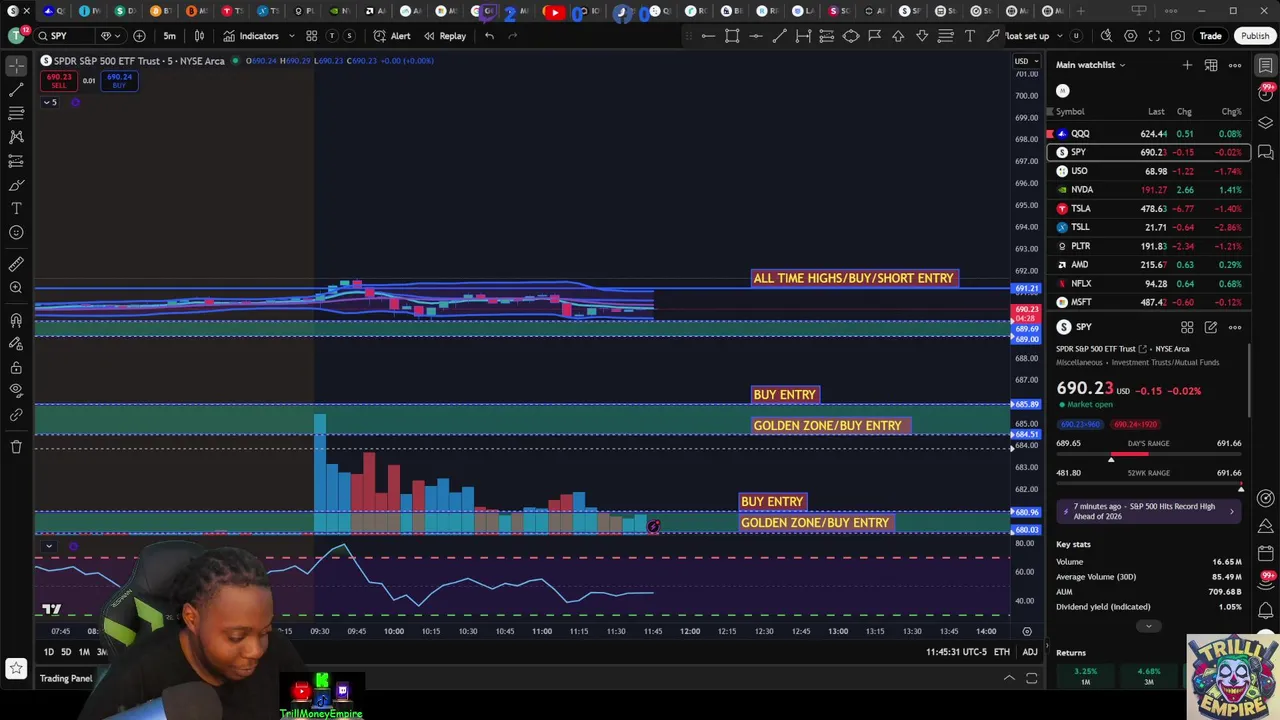
Task: Select the crosshair cursor tool
Action: [x=16, y=65]
